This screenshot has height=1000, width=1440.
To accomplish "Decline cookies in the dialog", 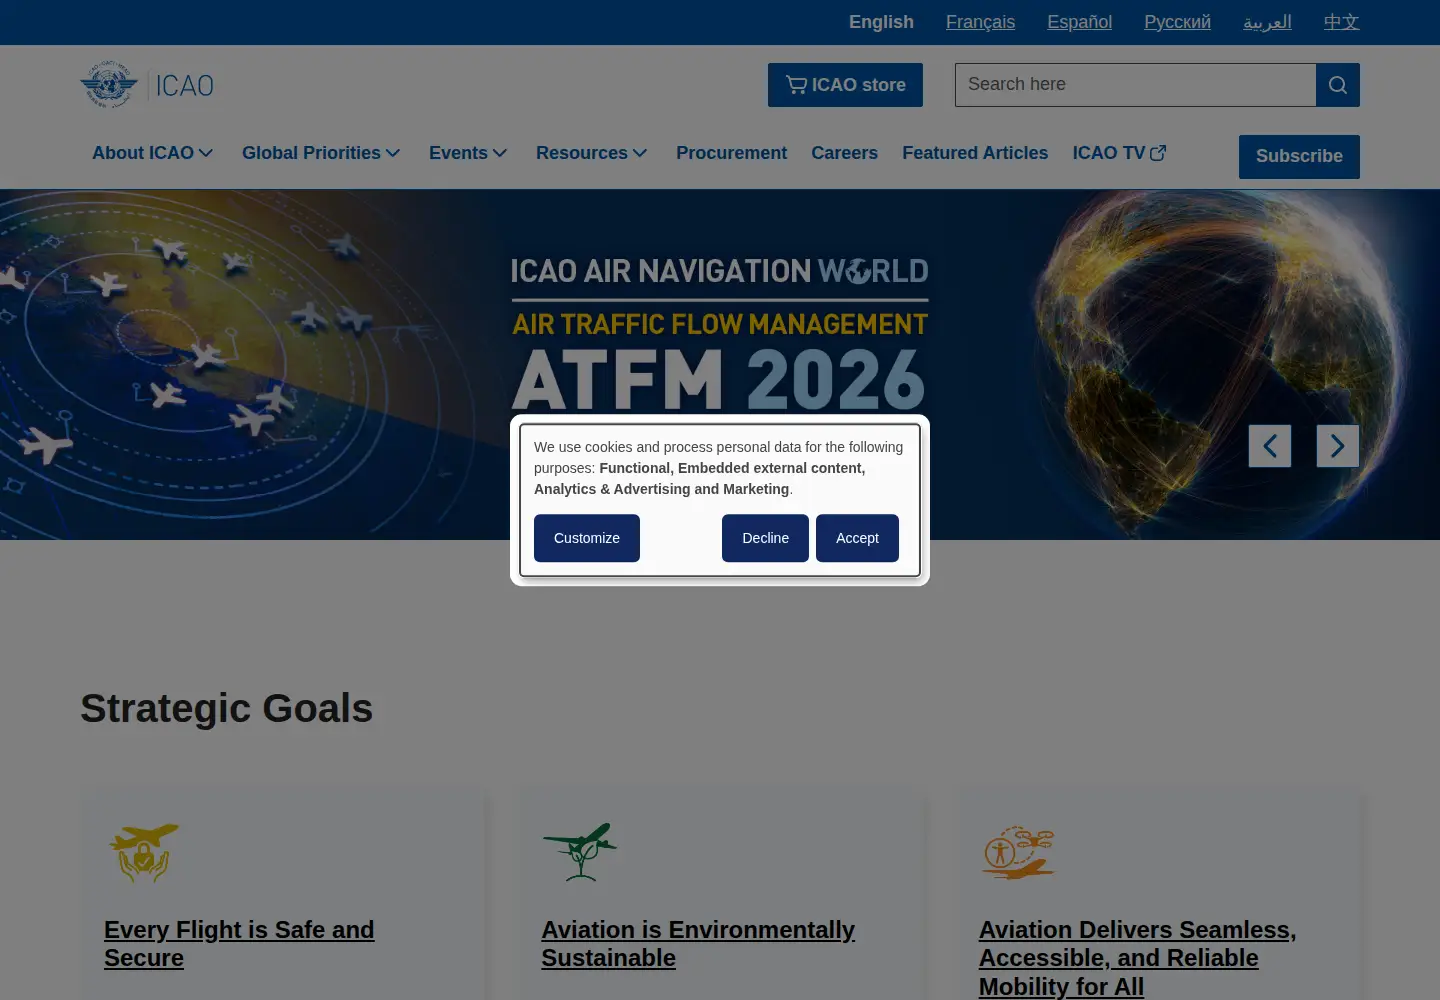I will pyautogui.click(x=765, y=538).
